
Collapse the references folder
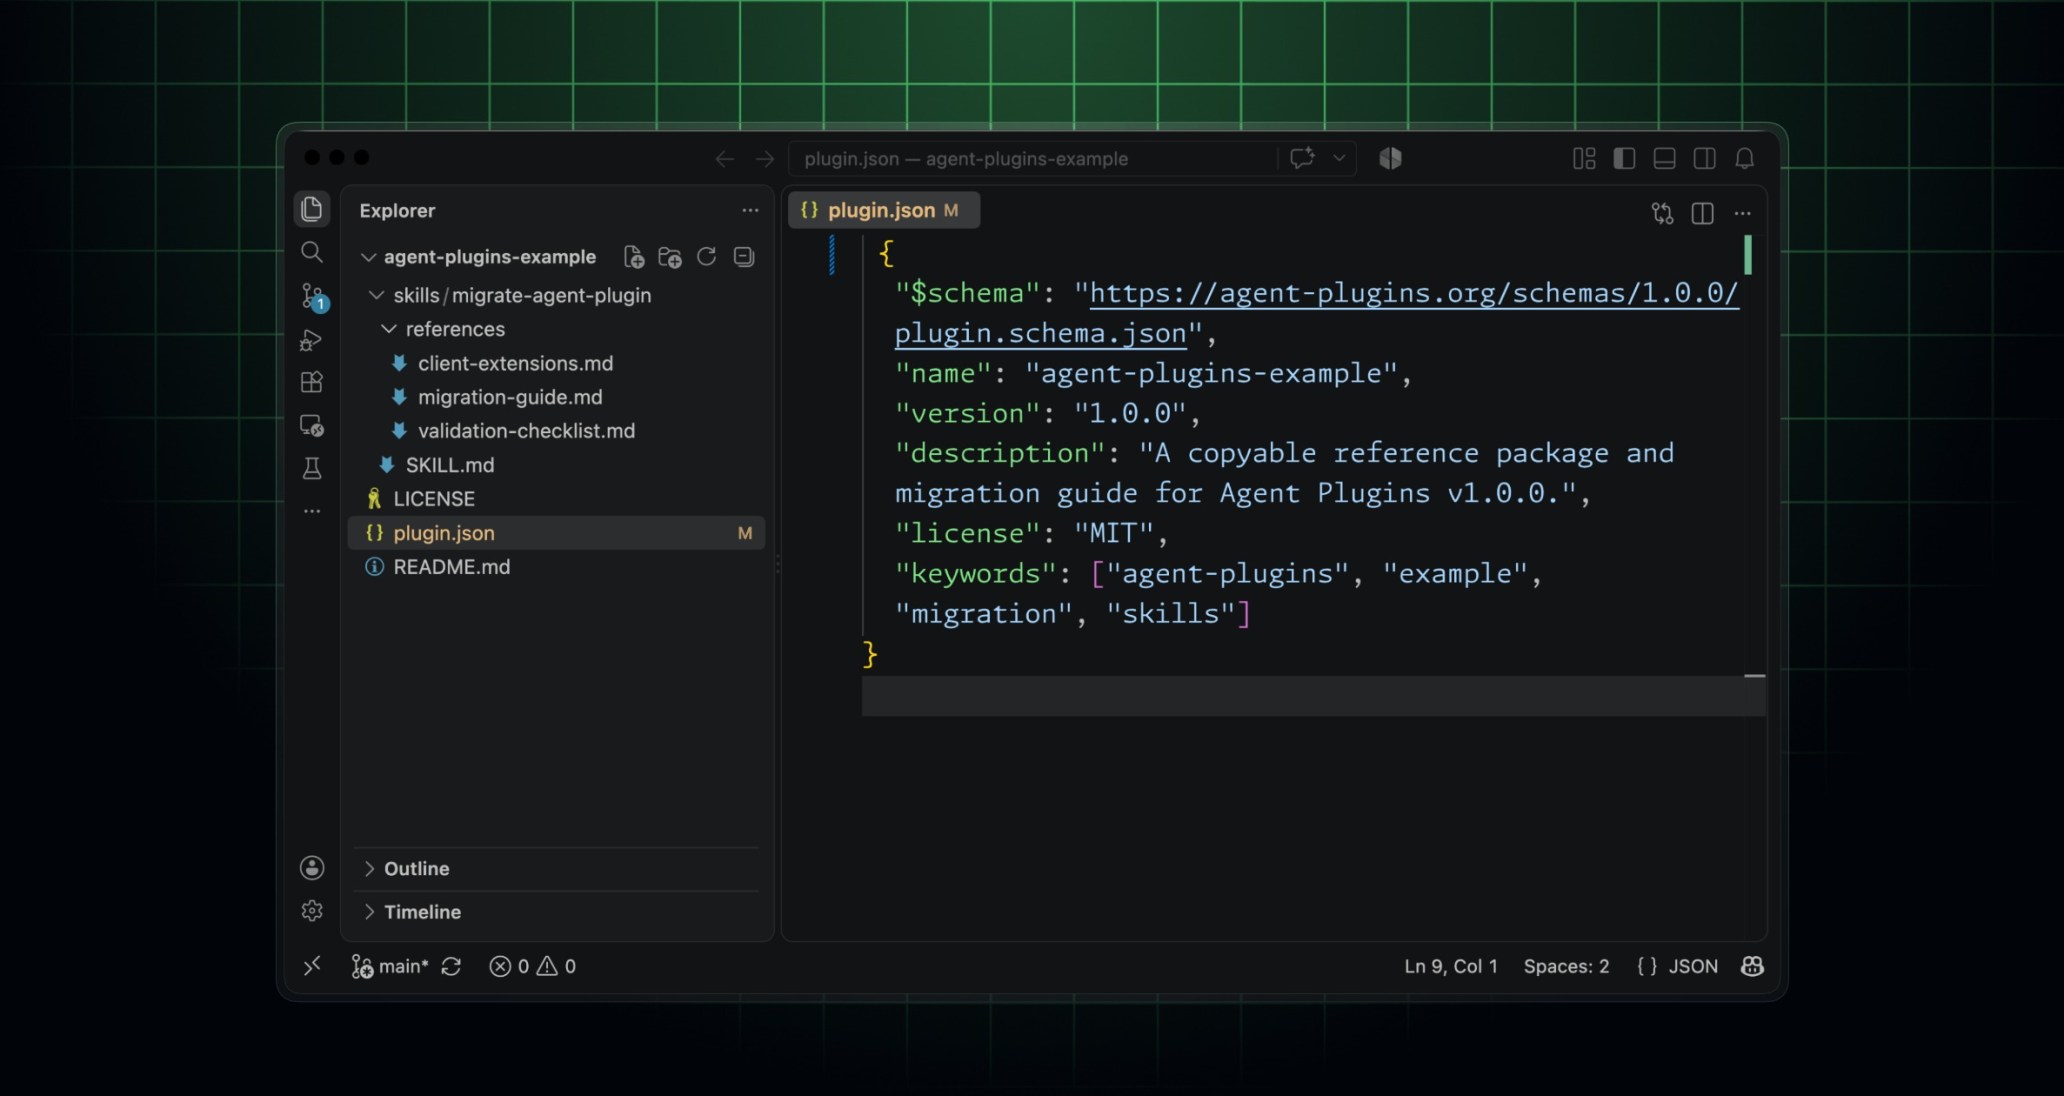coord(388,329)
